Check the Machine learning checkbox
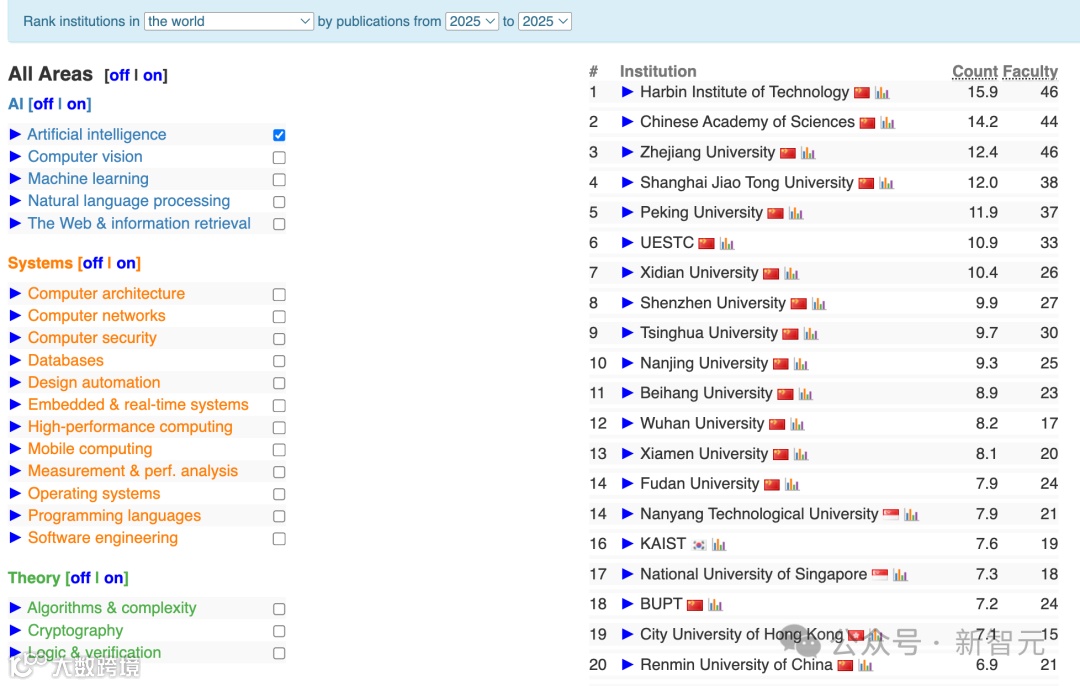Screen dimensions: 1080x686 point(279,180)
